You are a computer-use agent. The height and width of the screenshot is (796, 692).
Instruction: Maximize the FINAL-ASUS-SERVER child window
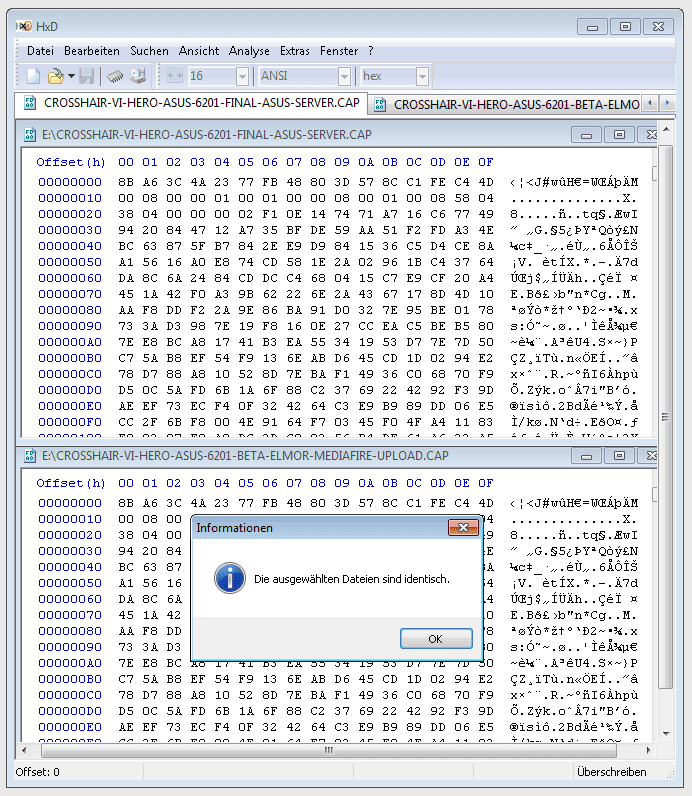(619, 135)
